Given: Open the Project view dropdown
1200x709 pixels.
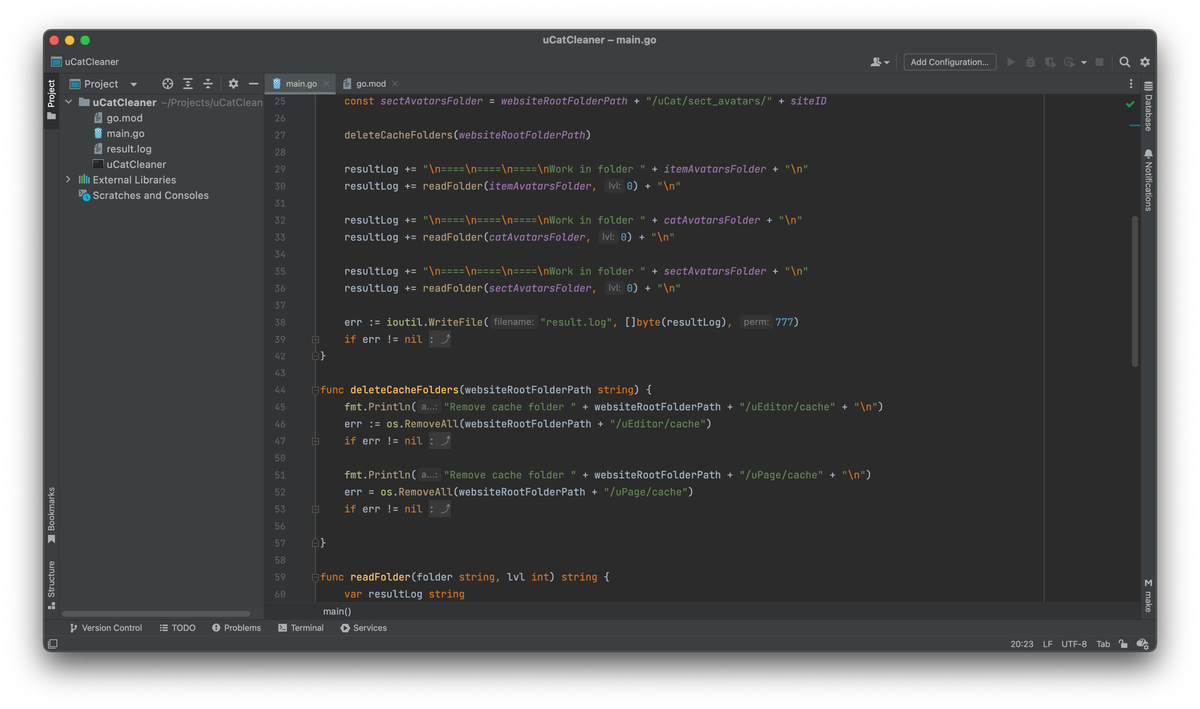Looking at the screenshot, I should tap(133, 84).
